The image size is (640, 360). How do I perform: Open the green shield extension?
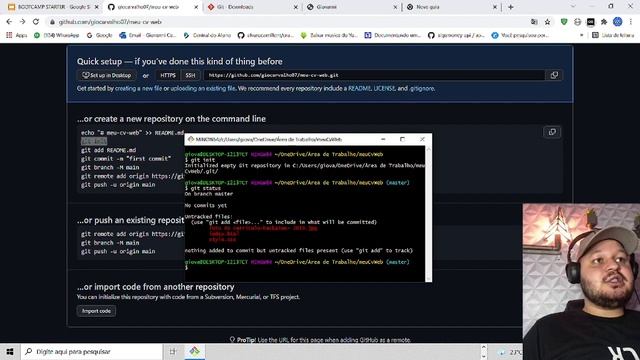click(564, 22)
